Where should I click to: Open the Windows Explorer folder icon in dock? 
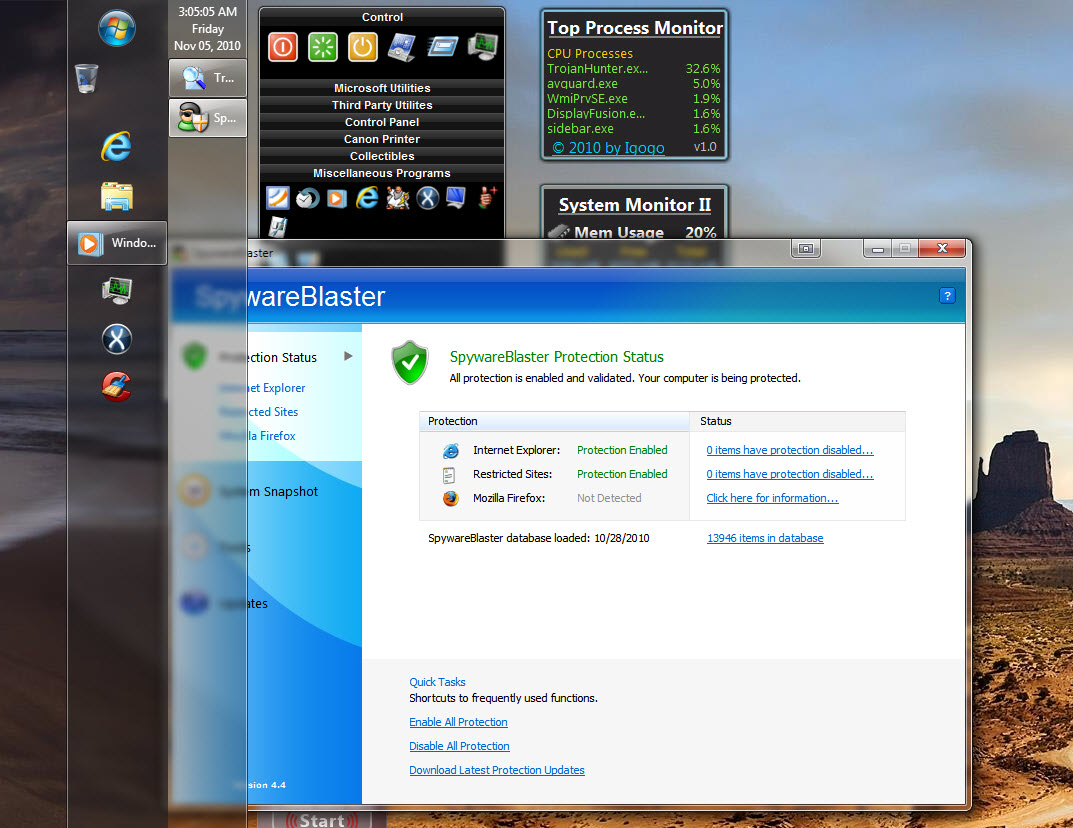pos(117,196)
